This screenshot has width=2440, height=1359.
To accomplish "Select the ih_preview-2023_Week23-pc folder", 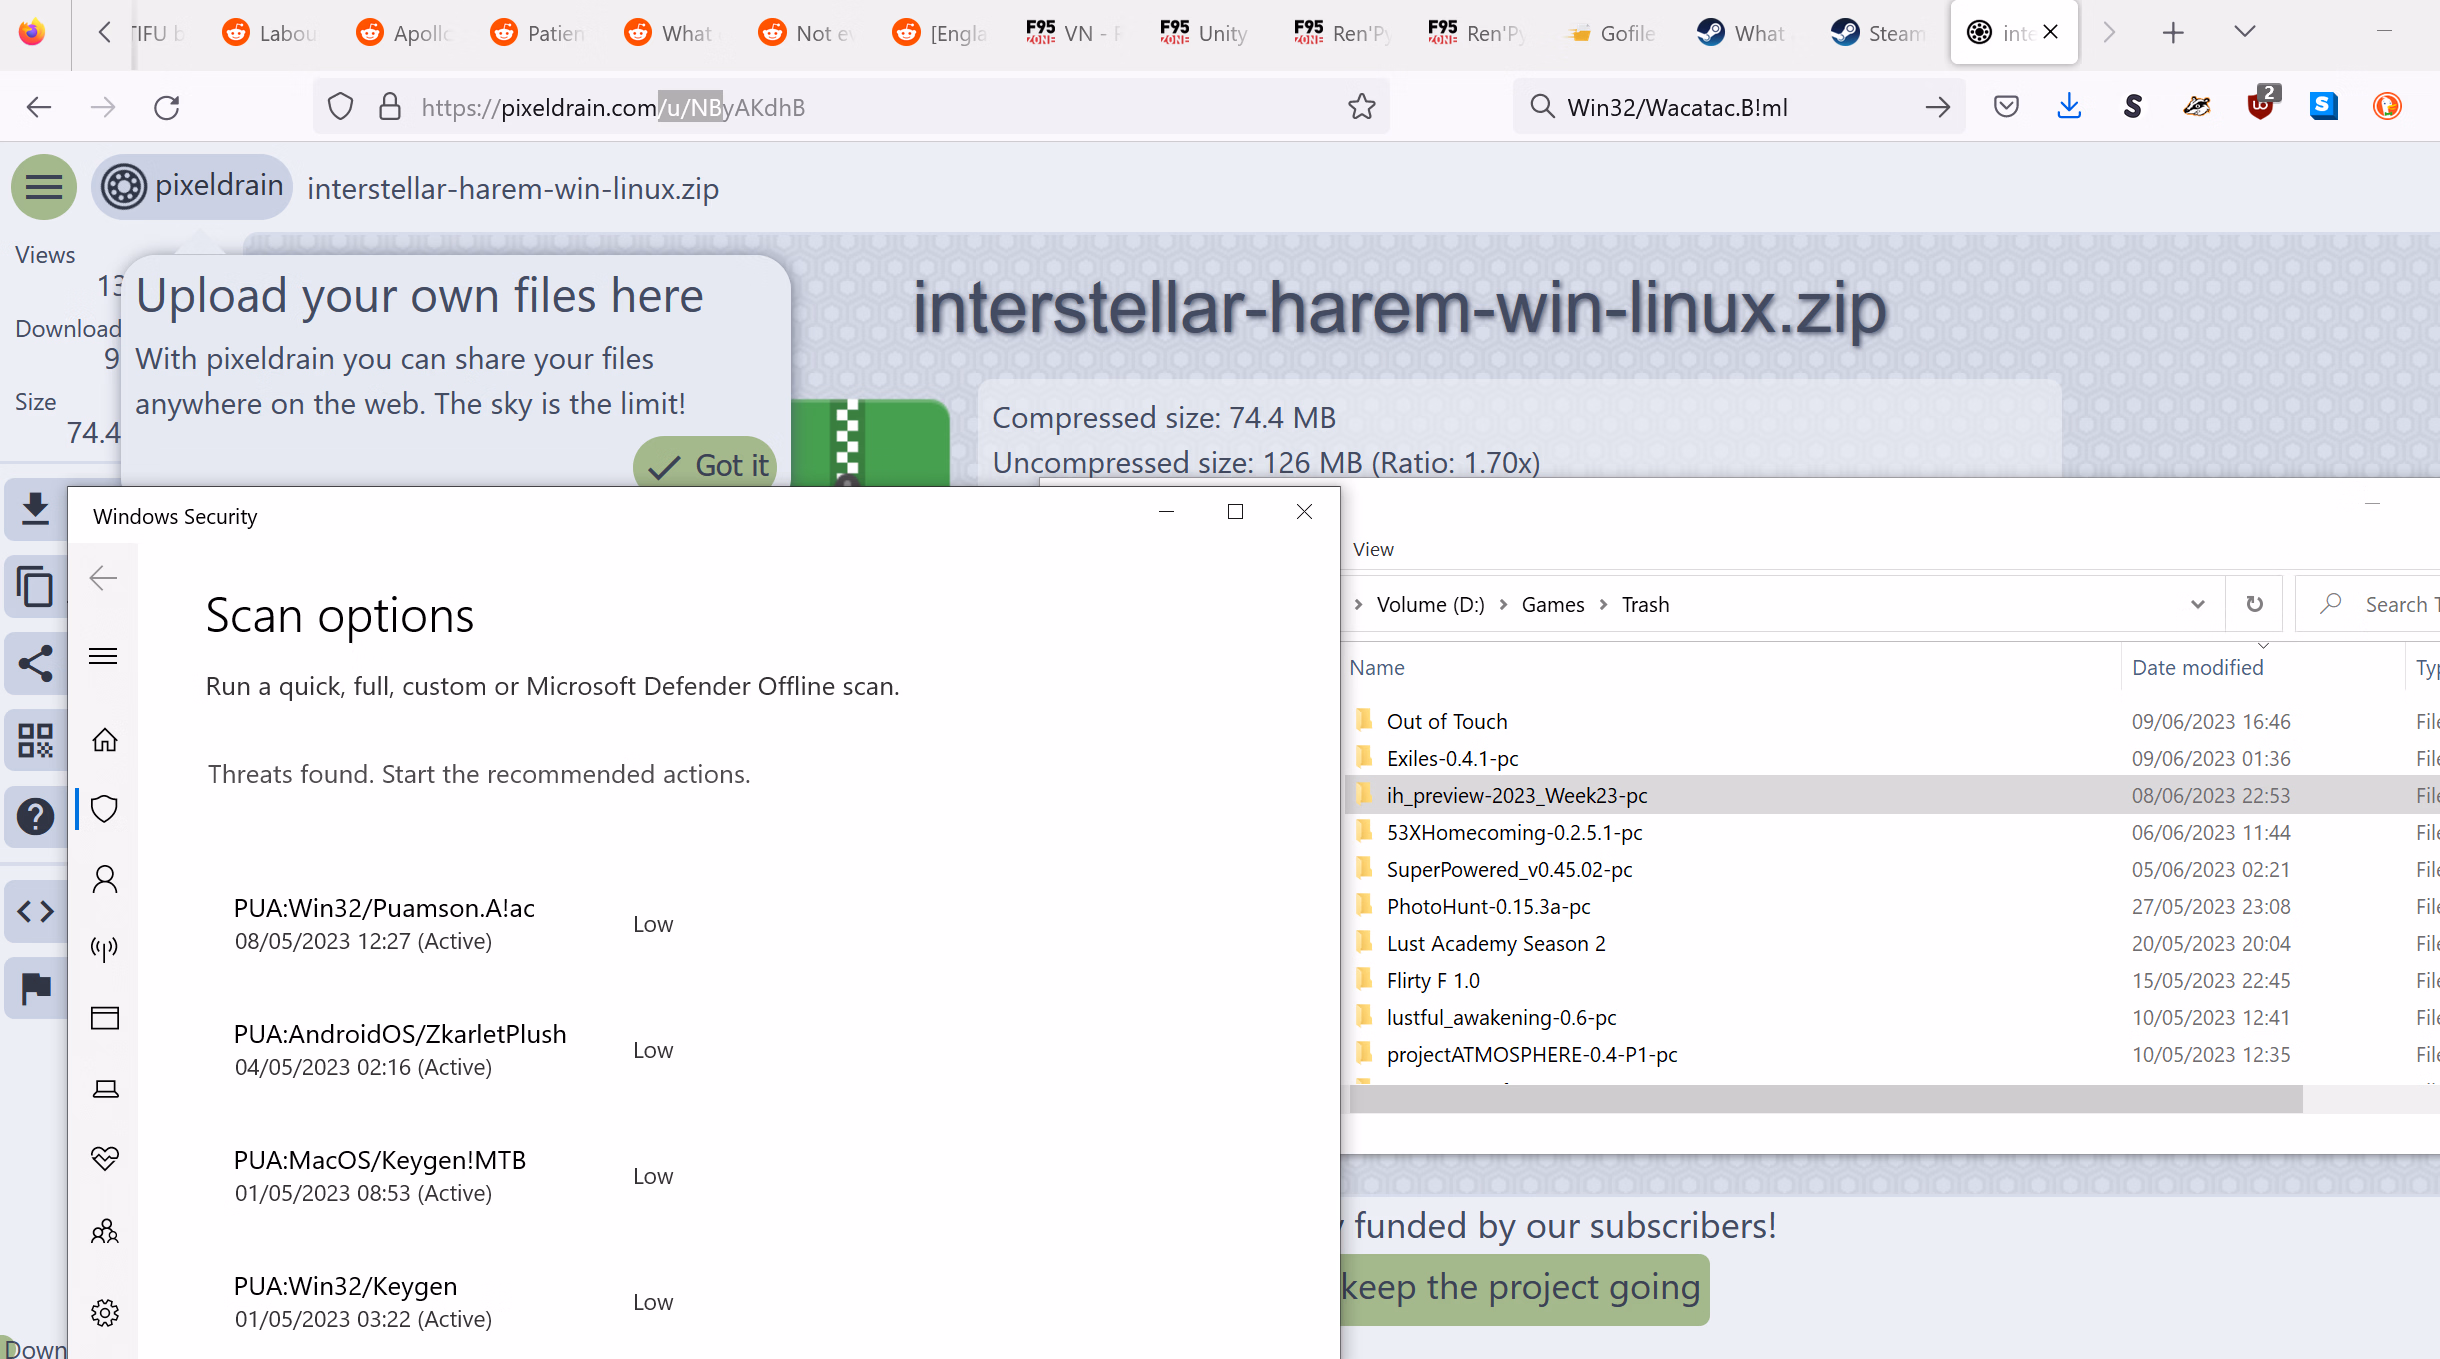I will click(1517, 795).
